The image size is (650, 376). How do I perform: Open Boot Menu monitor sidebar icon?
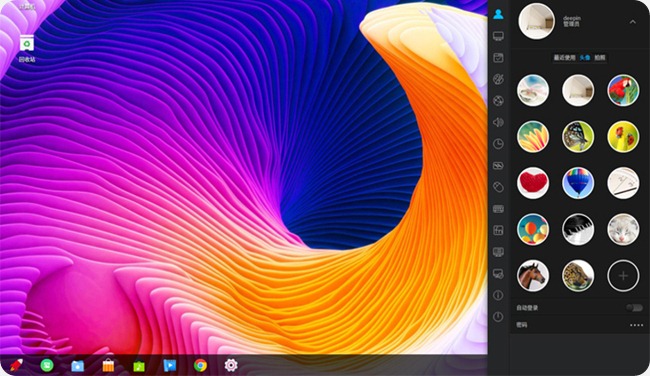pos(498,252)
